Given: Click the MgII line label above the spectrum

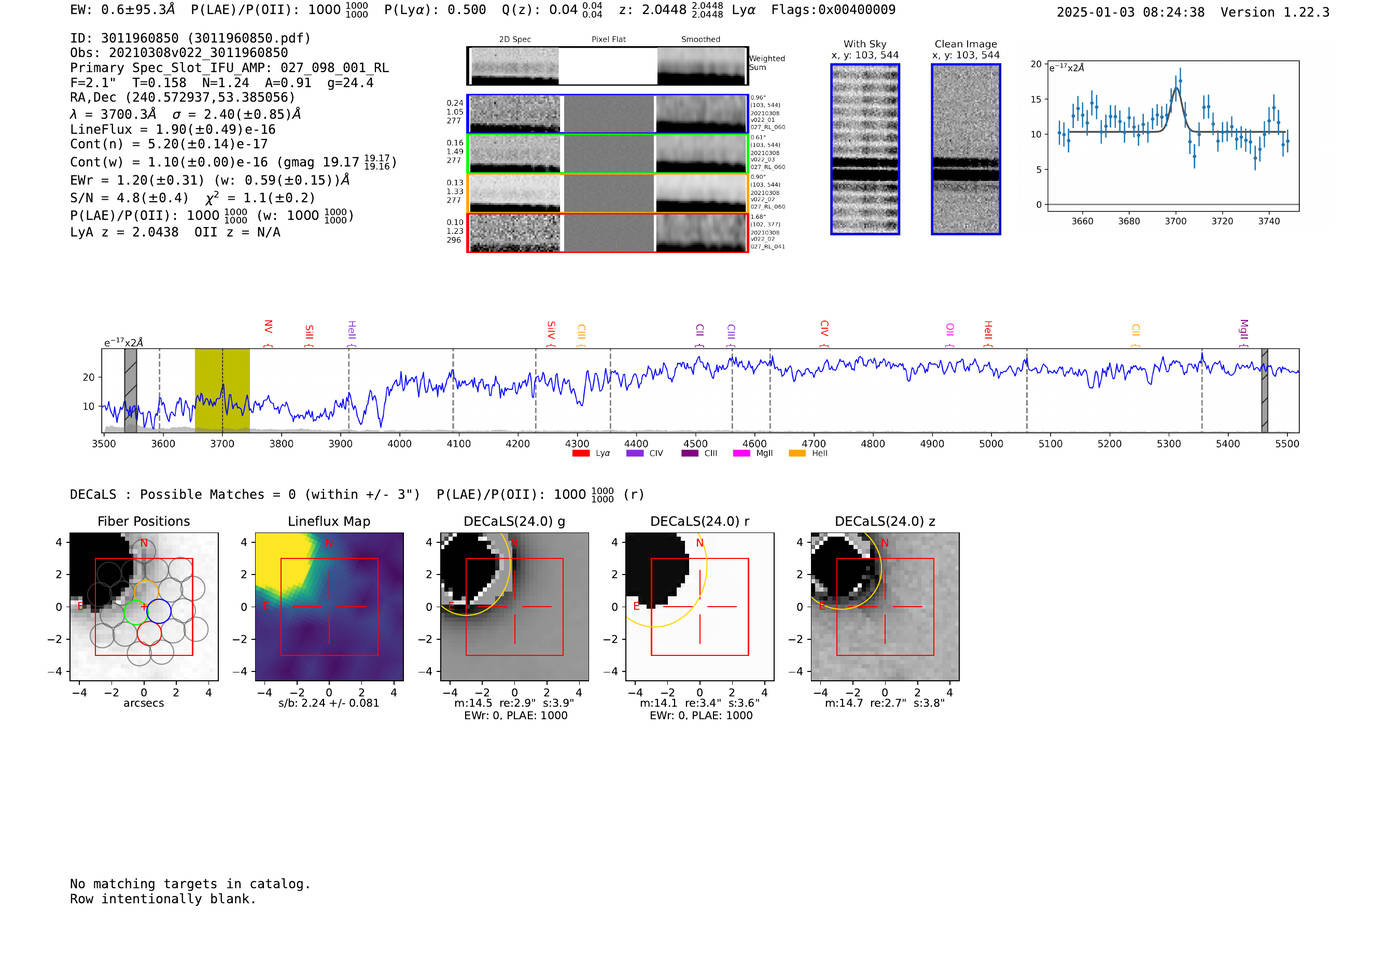Looking at the screenshot, I should click(1244, 333).
